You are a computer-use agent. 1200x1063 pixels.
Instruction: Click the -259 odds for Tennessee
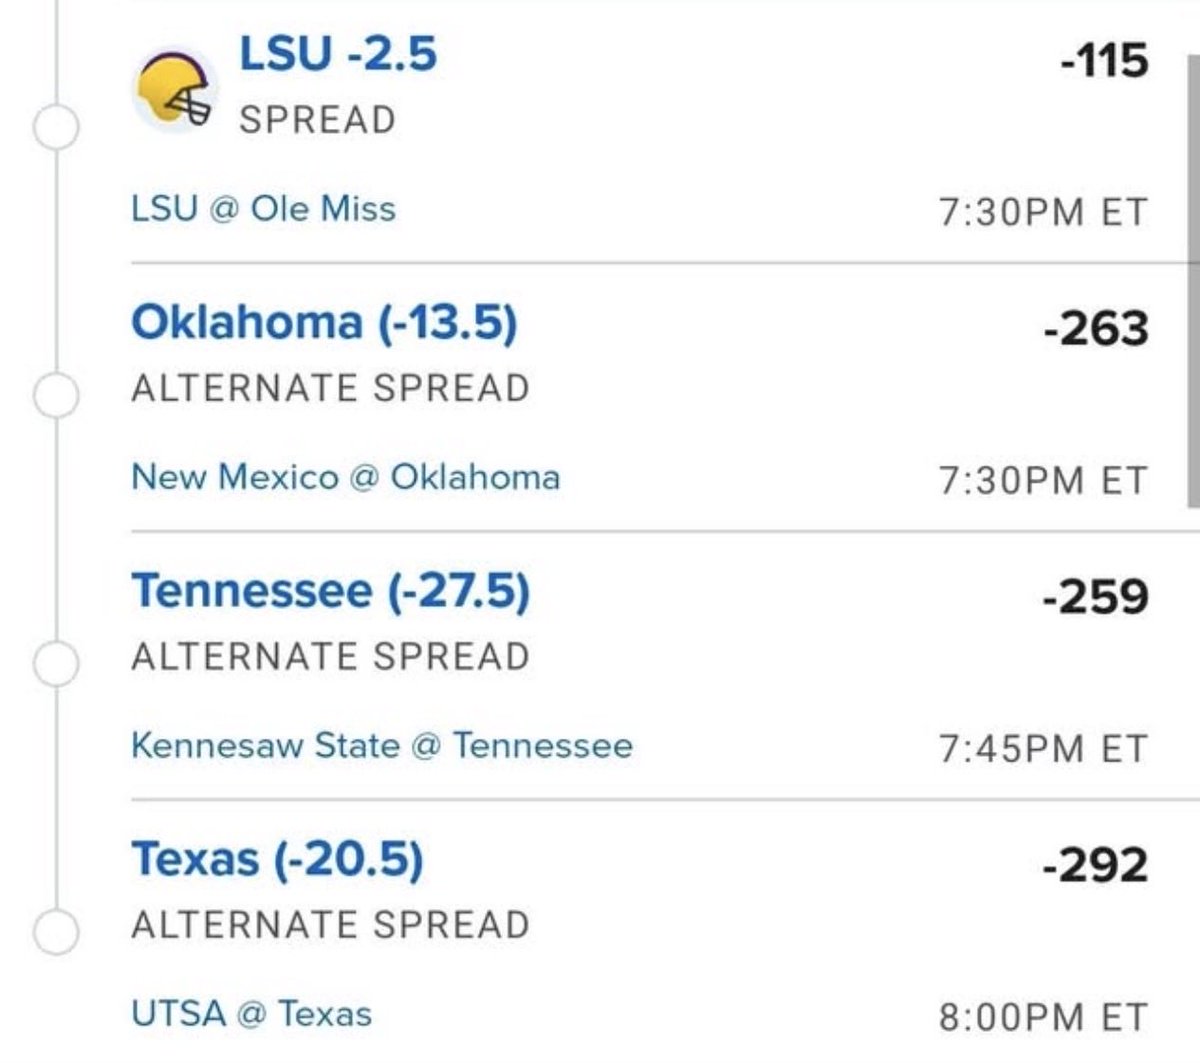click(1095, 597)
